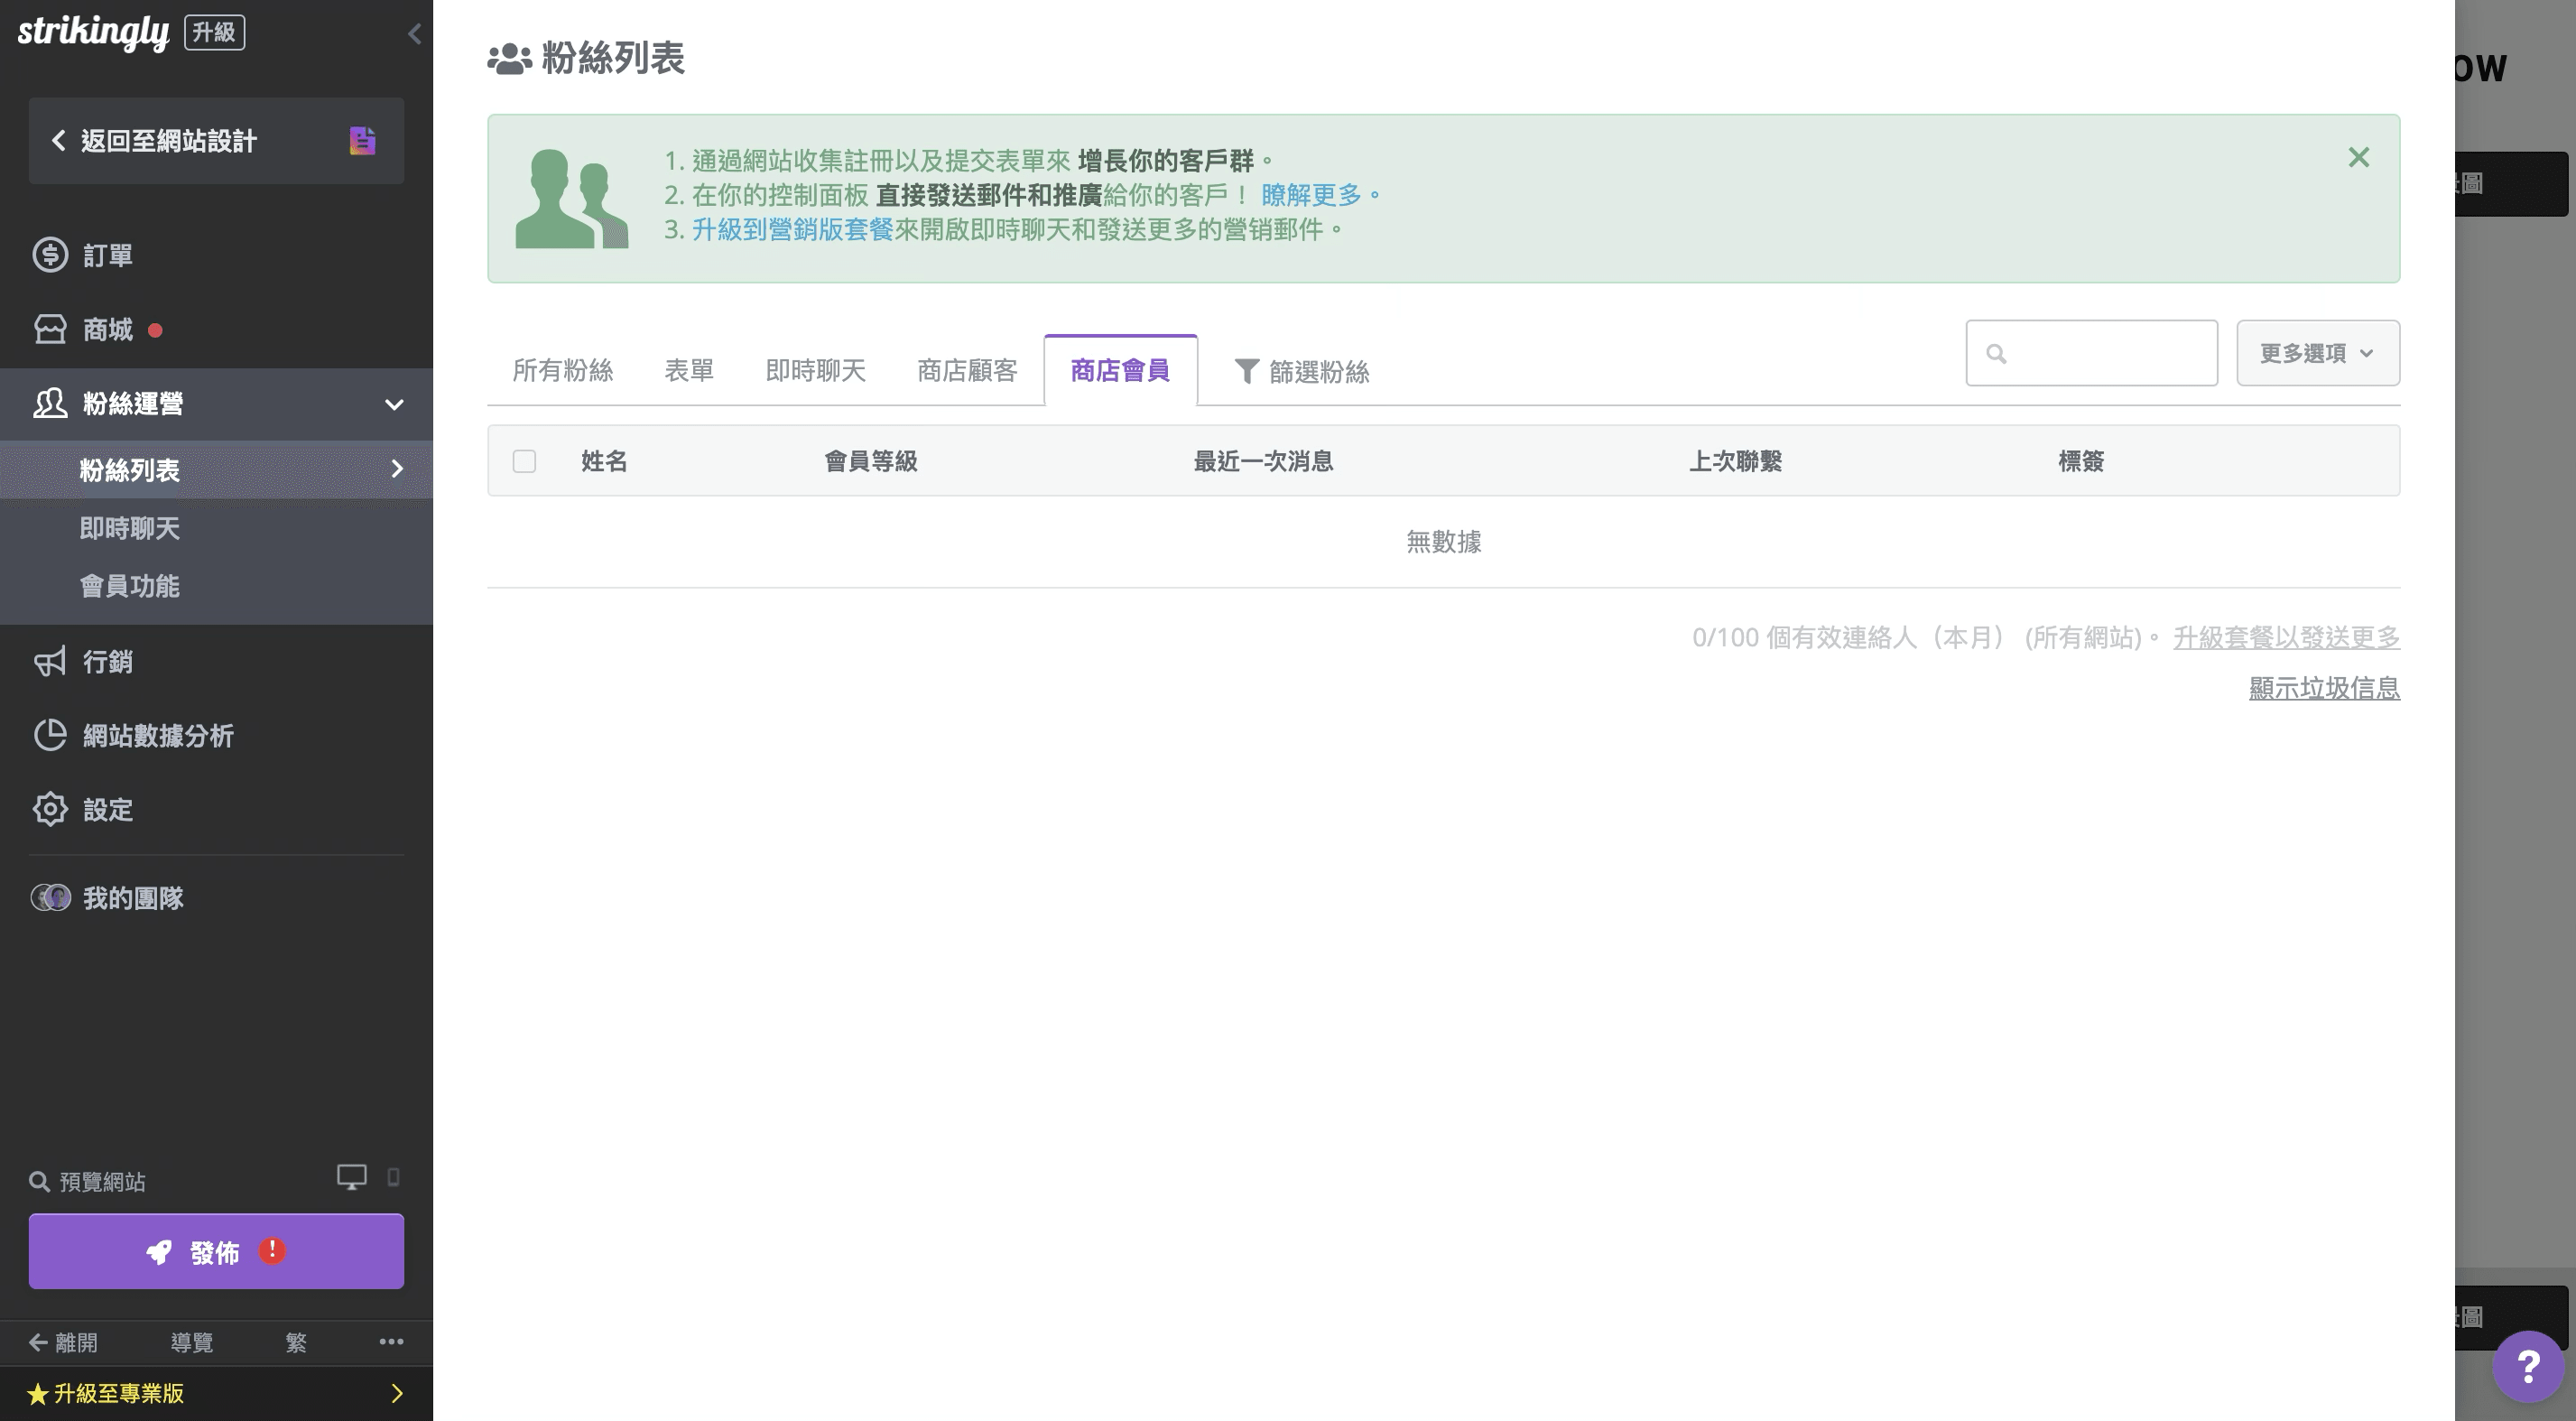Collapse the sidebar using the top arrow
2576x1421 pixels.
click(415, 33)
